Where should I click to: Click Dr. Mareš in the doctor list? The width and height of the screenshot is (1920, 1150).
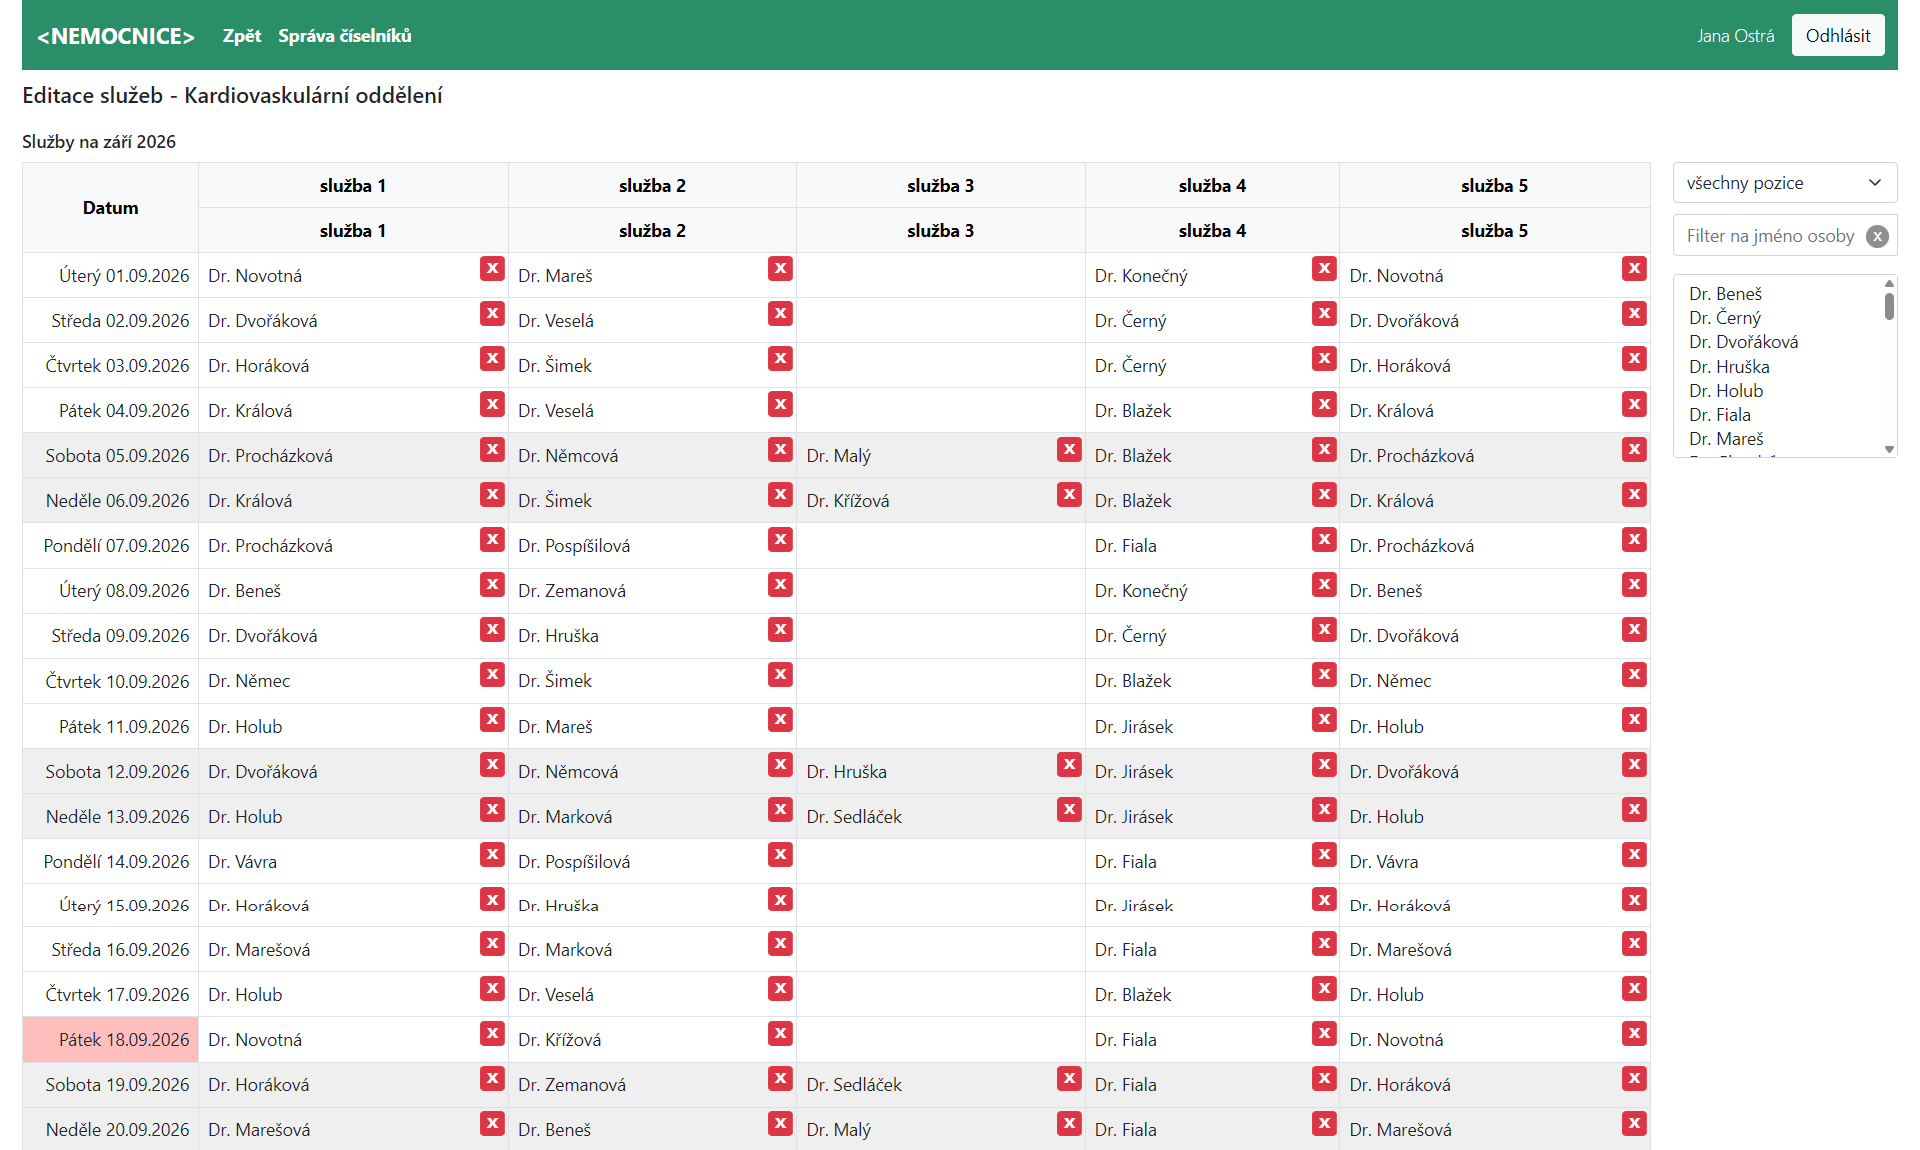click(1726, 439)
